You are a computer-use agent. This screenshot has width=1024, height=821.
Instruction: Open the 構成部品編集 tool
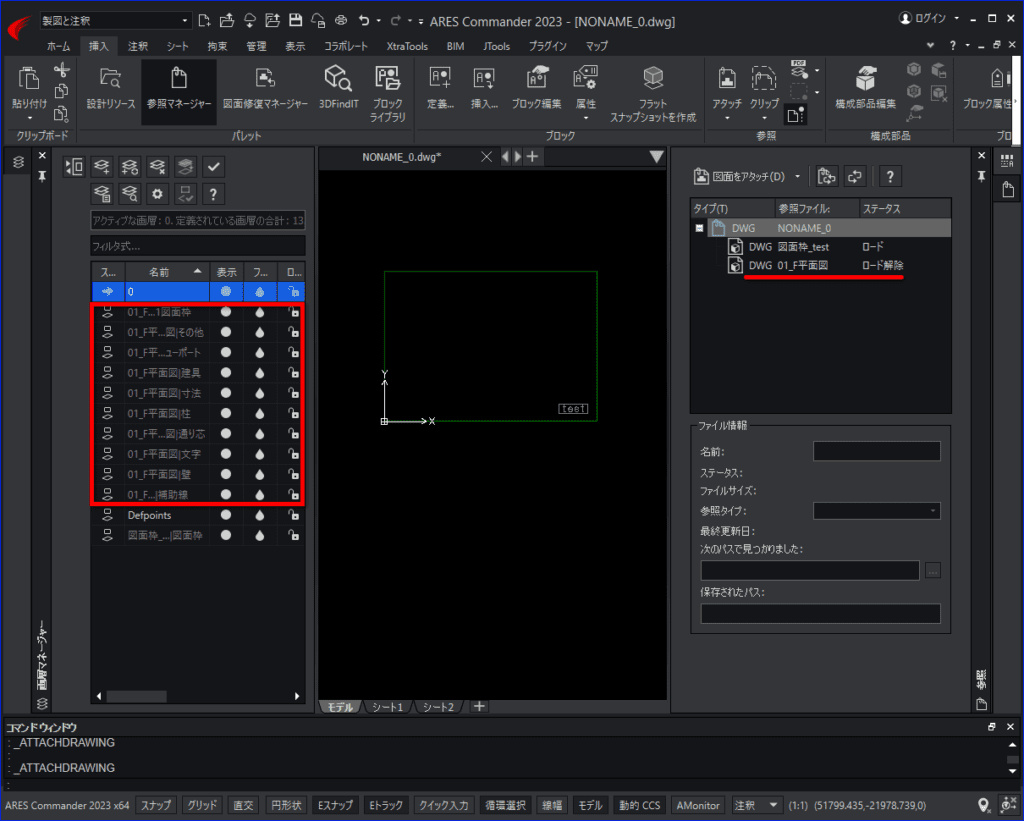(865, 89)
